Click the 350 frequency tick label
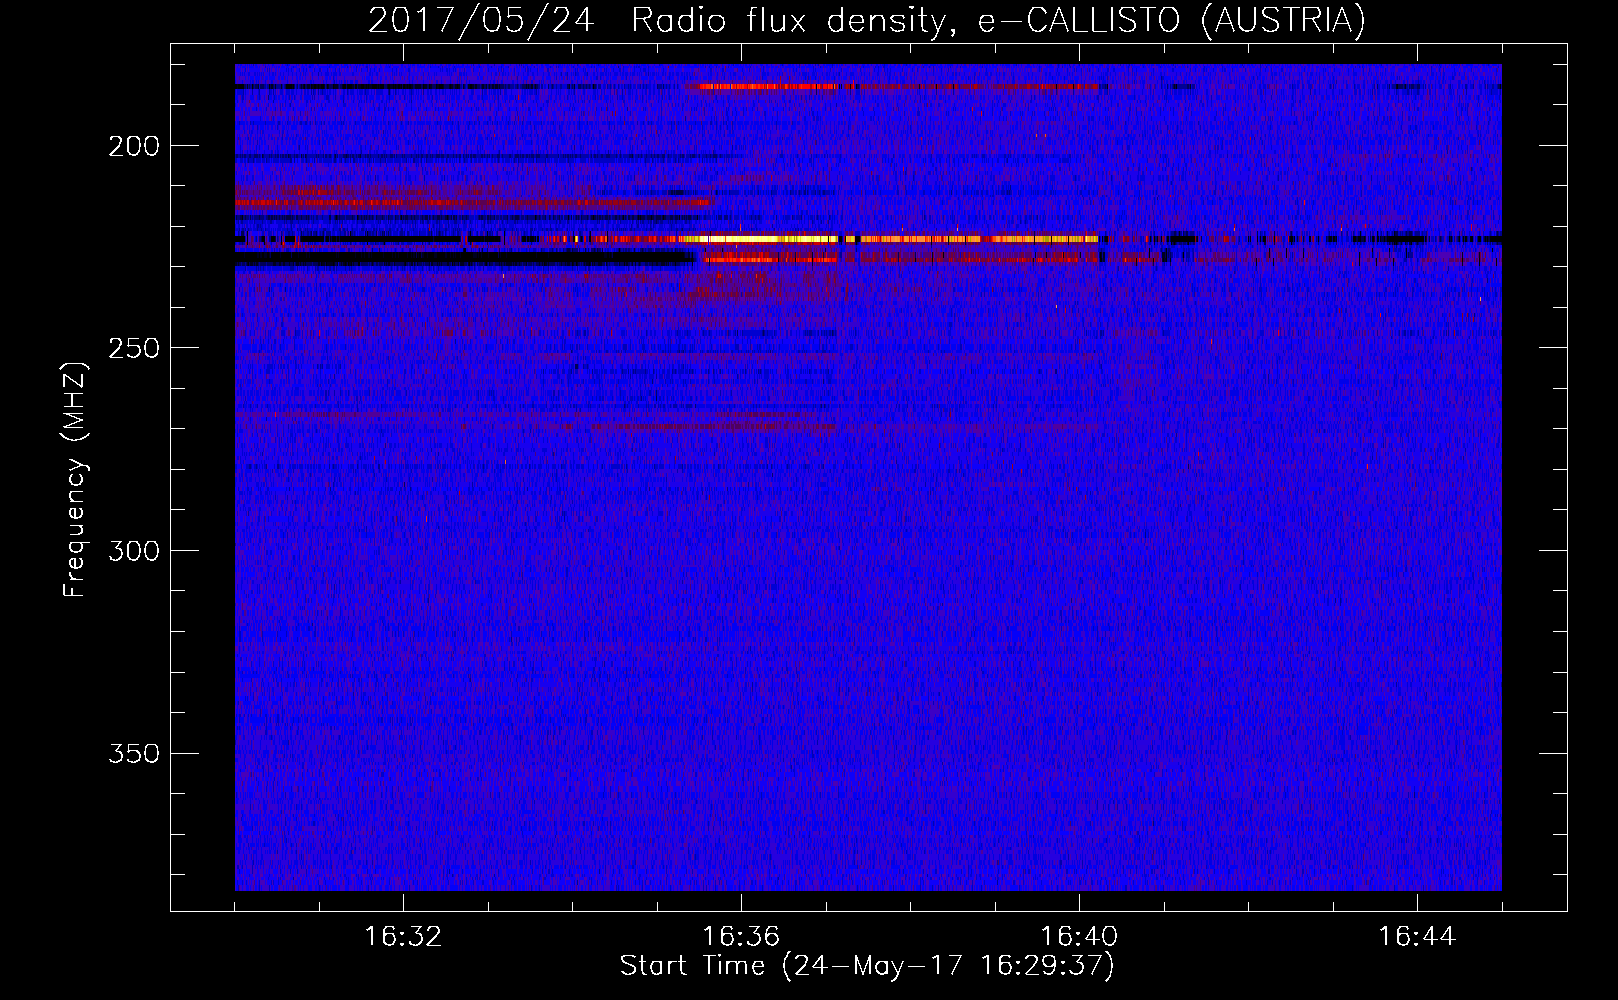 pos(134,753)
